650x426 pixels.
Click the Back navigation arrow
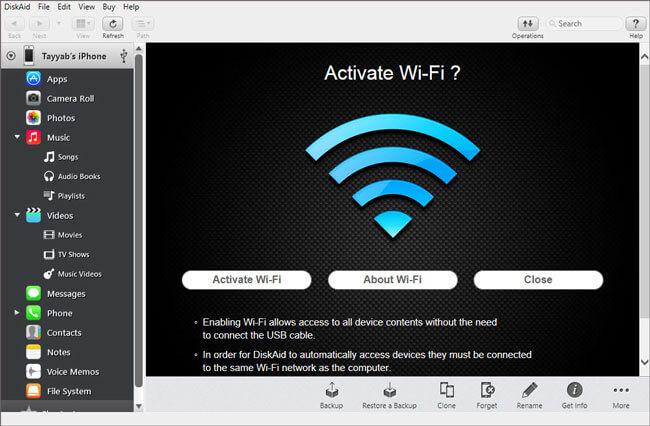(15, 24)
